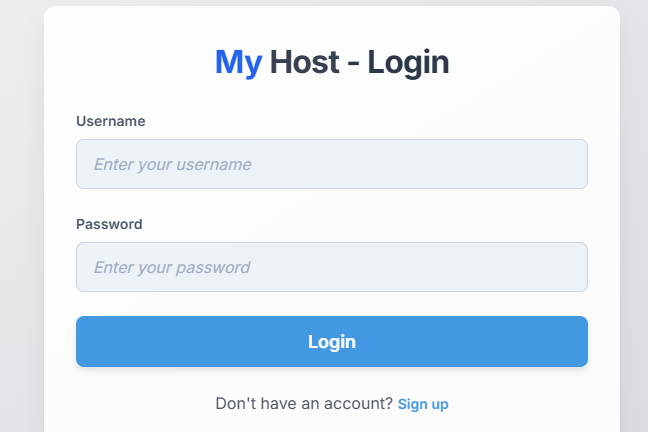This screenshot has width=648, height=432.
Task: Activate the text box above the Login button
Action: click(331, 267)
